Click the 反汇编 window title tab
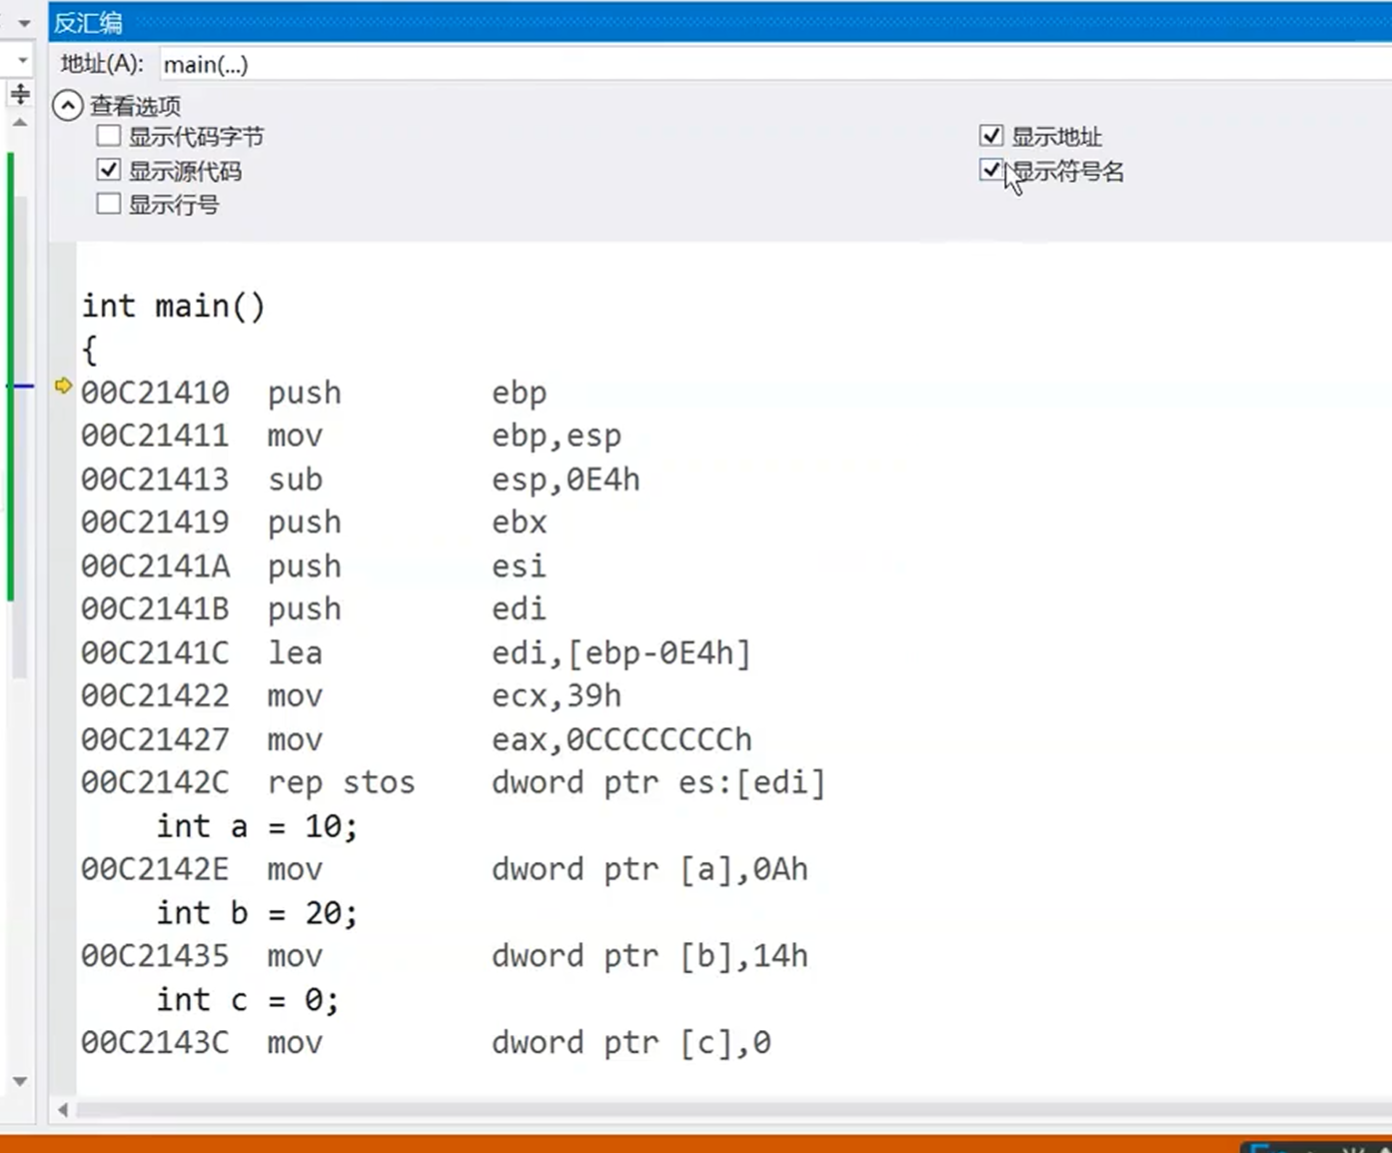 [88, 22]
